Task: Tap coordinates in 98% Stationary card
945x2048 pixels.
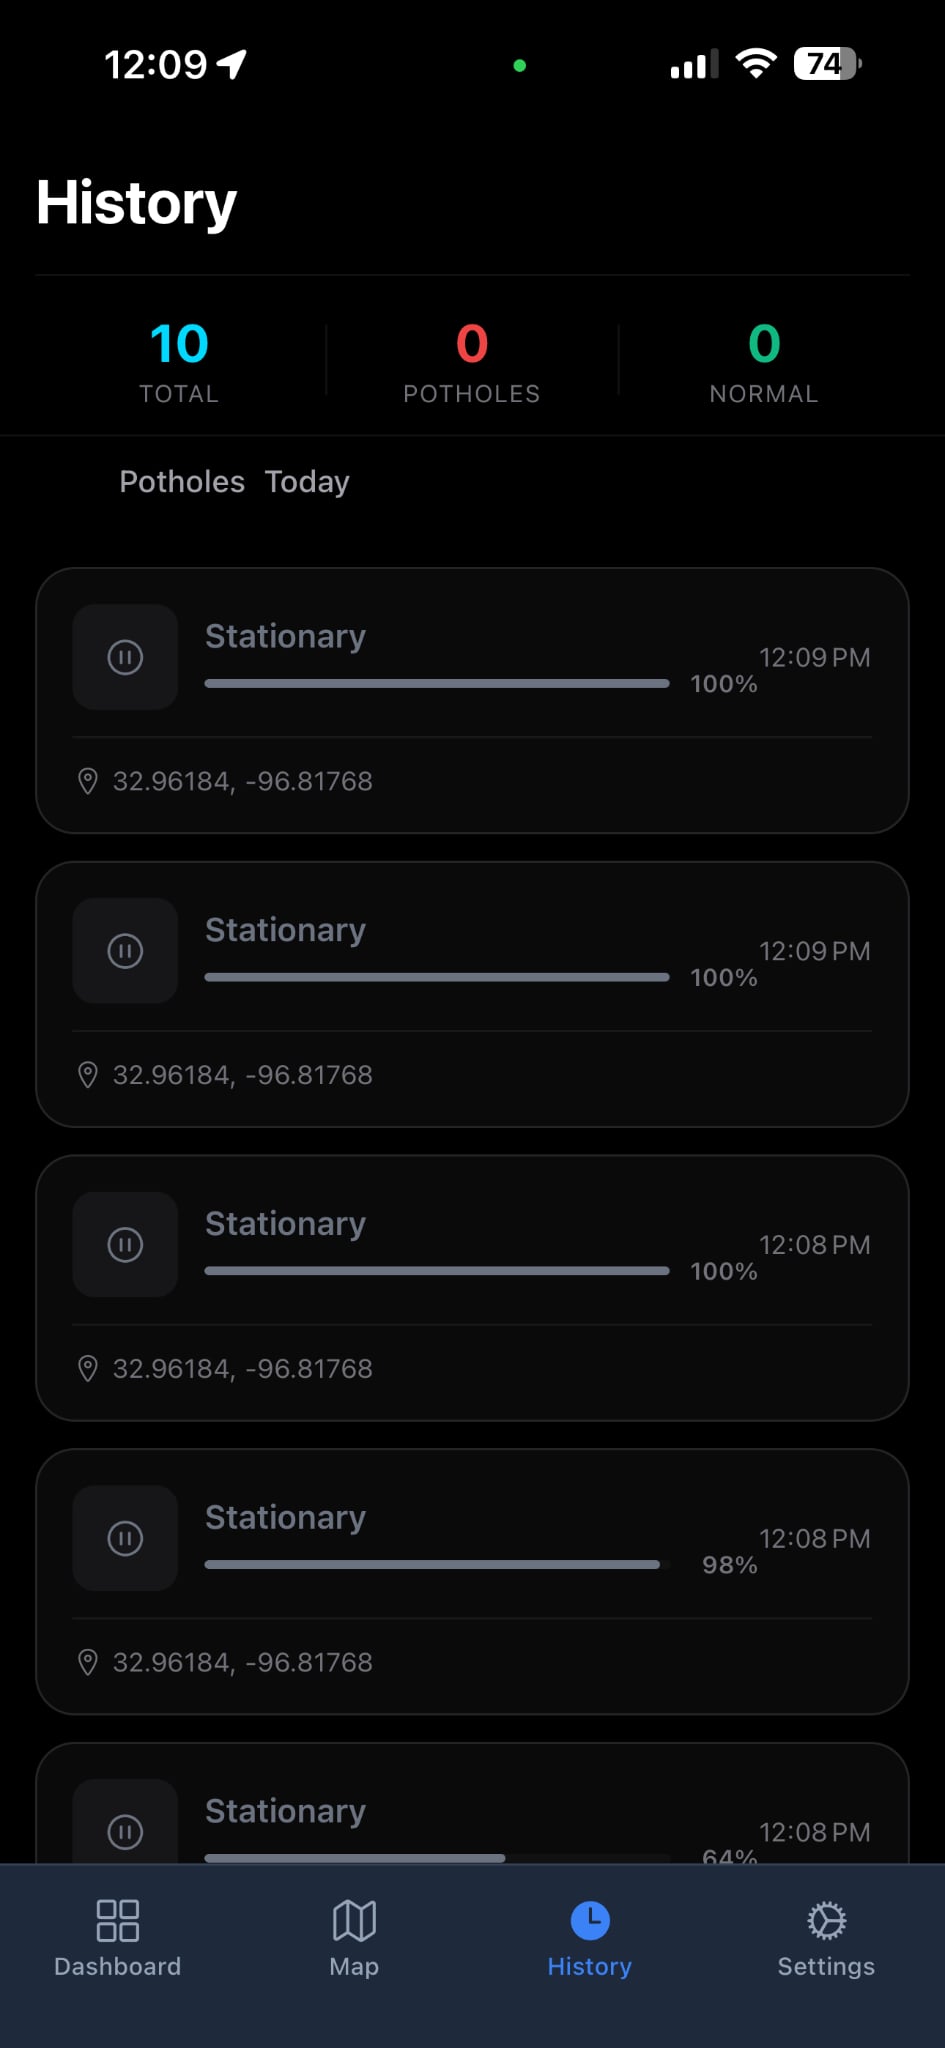Action: click(x=242, y=1662)
